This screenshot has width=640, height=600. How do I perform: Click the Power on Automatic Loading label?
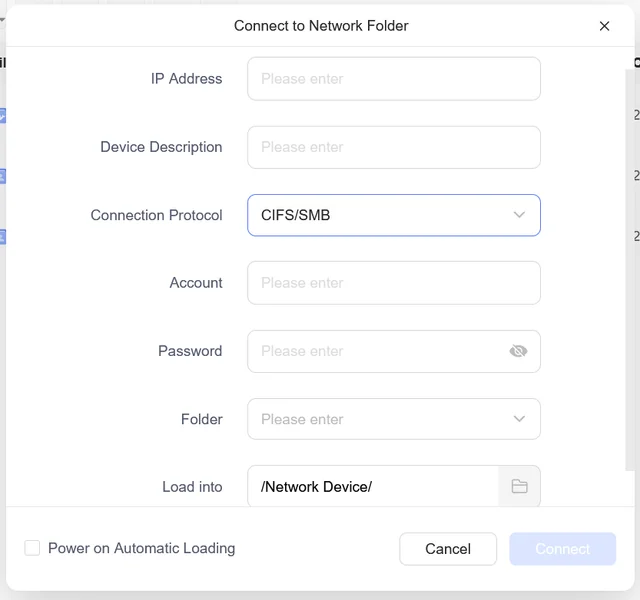(x=141, y=548)
